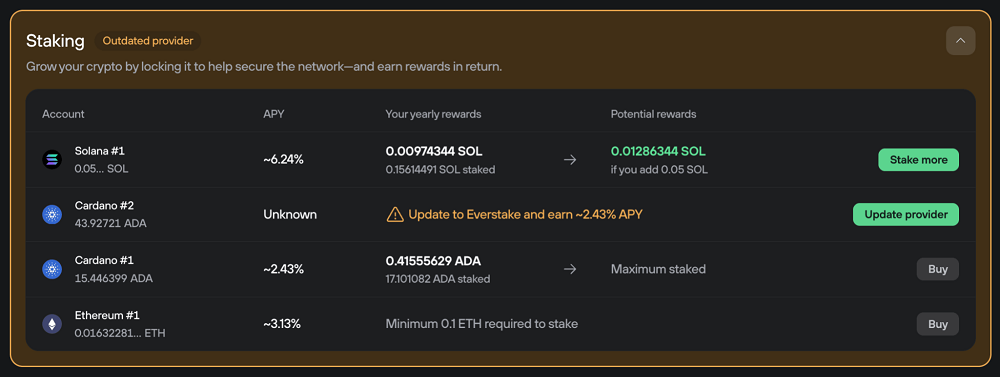Screen dimensions: 1000x377
Task: Click the Grow your crypto description text
Action: [264, 67]
